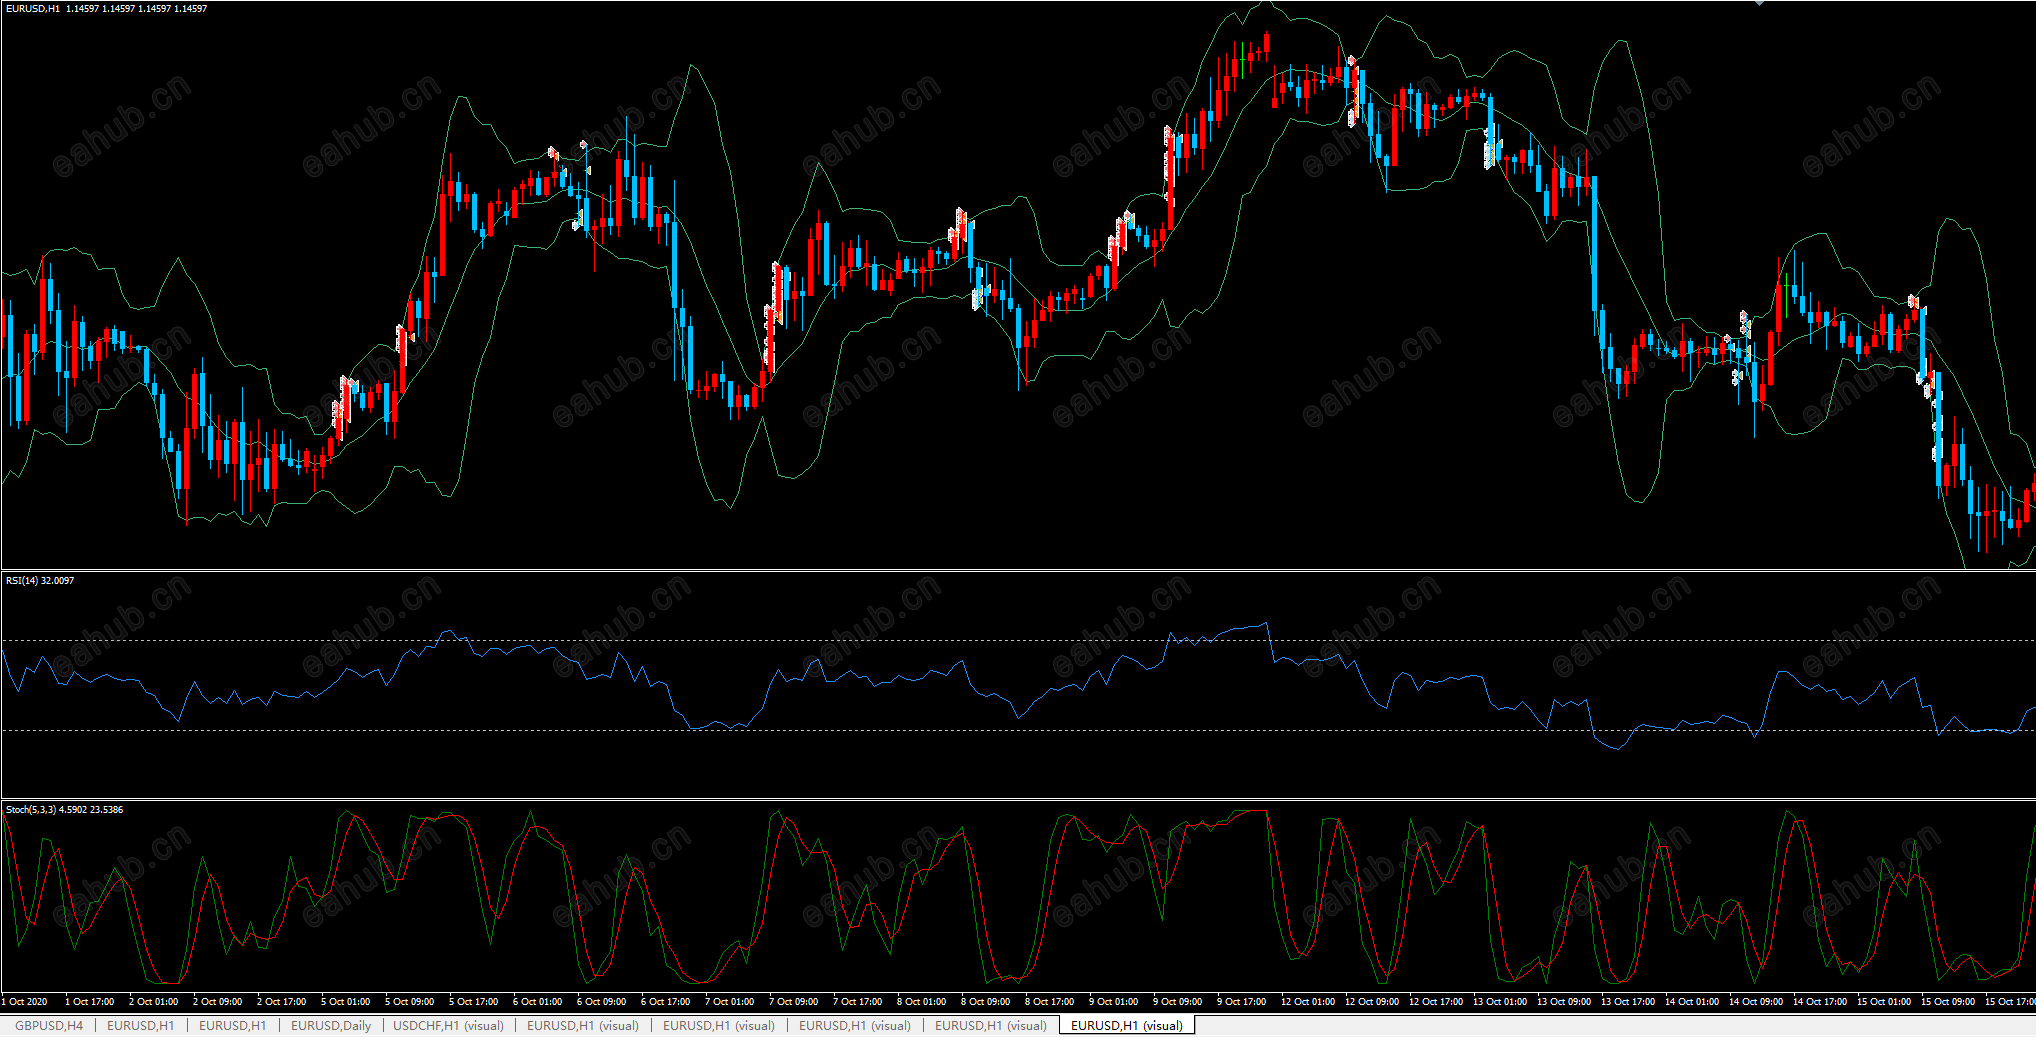Click the '5 Oct 01:00' time label
The image size is (2036, 1037).
pyautogui.click(x=346, y=1001)
